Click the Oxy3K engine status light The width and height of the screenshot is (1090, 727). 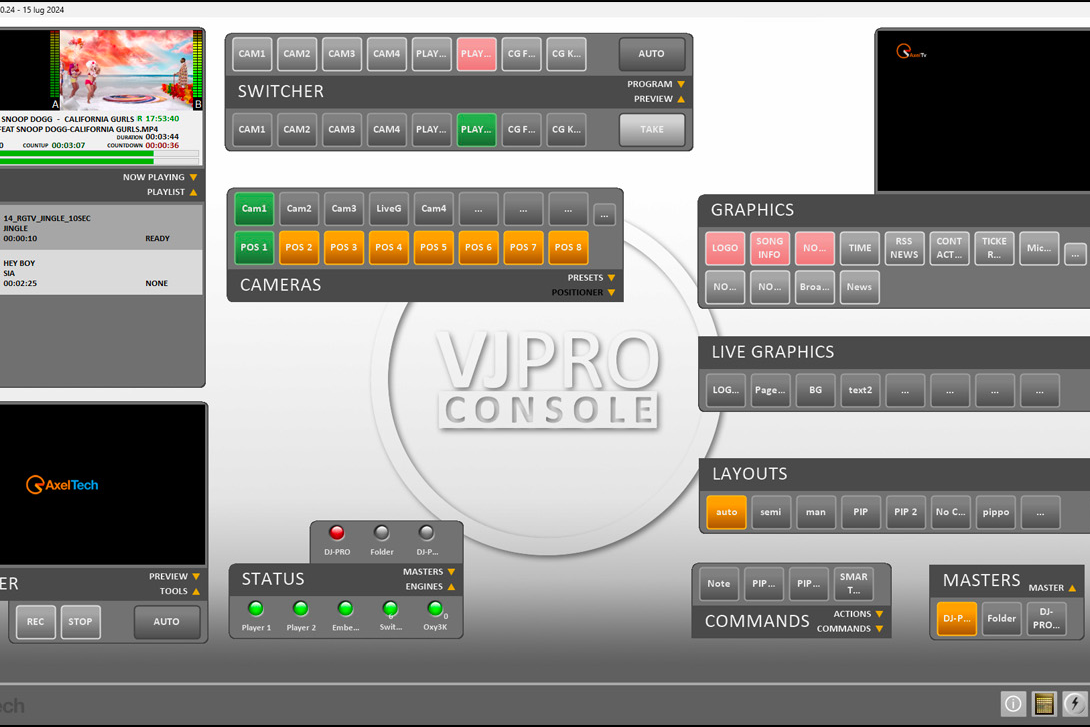pyautogui.click(x=435, y=609)
